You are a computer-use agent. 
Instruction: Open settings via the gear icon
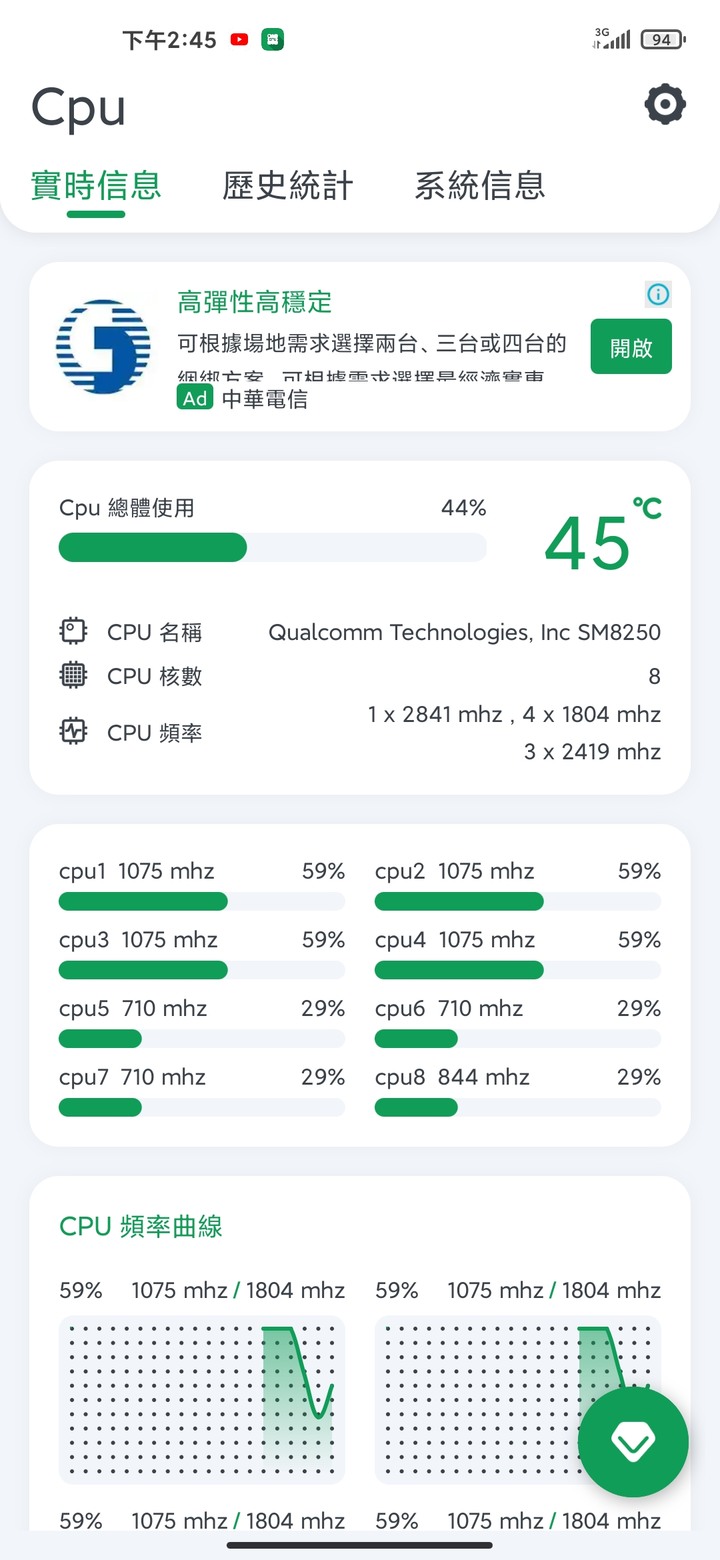pyautogui.click(x=665, y=104)
